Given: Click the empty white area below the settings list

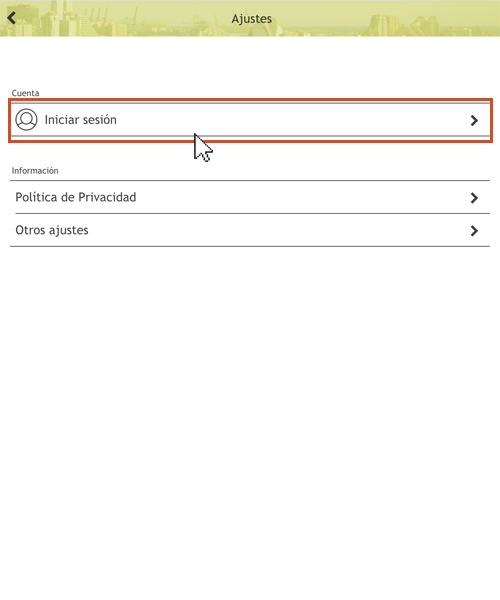Looking at the screenshot, I should (250, 421).
